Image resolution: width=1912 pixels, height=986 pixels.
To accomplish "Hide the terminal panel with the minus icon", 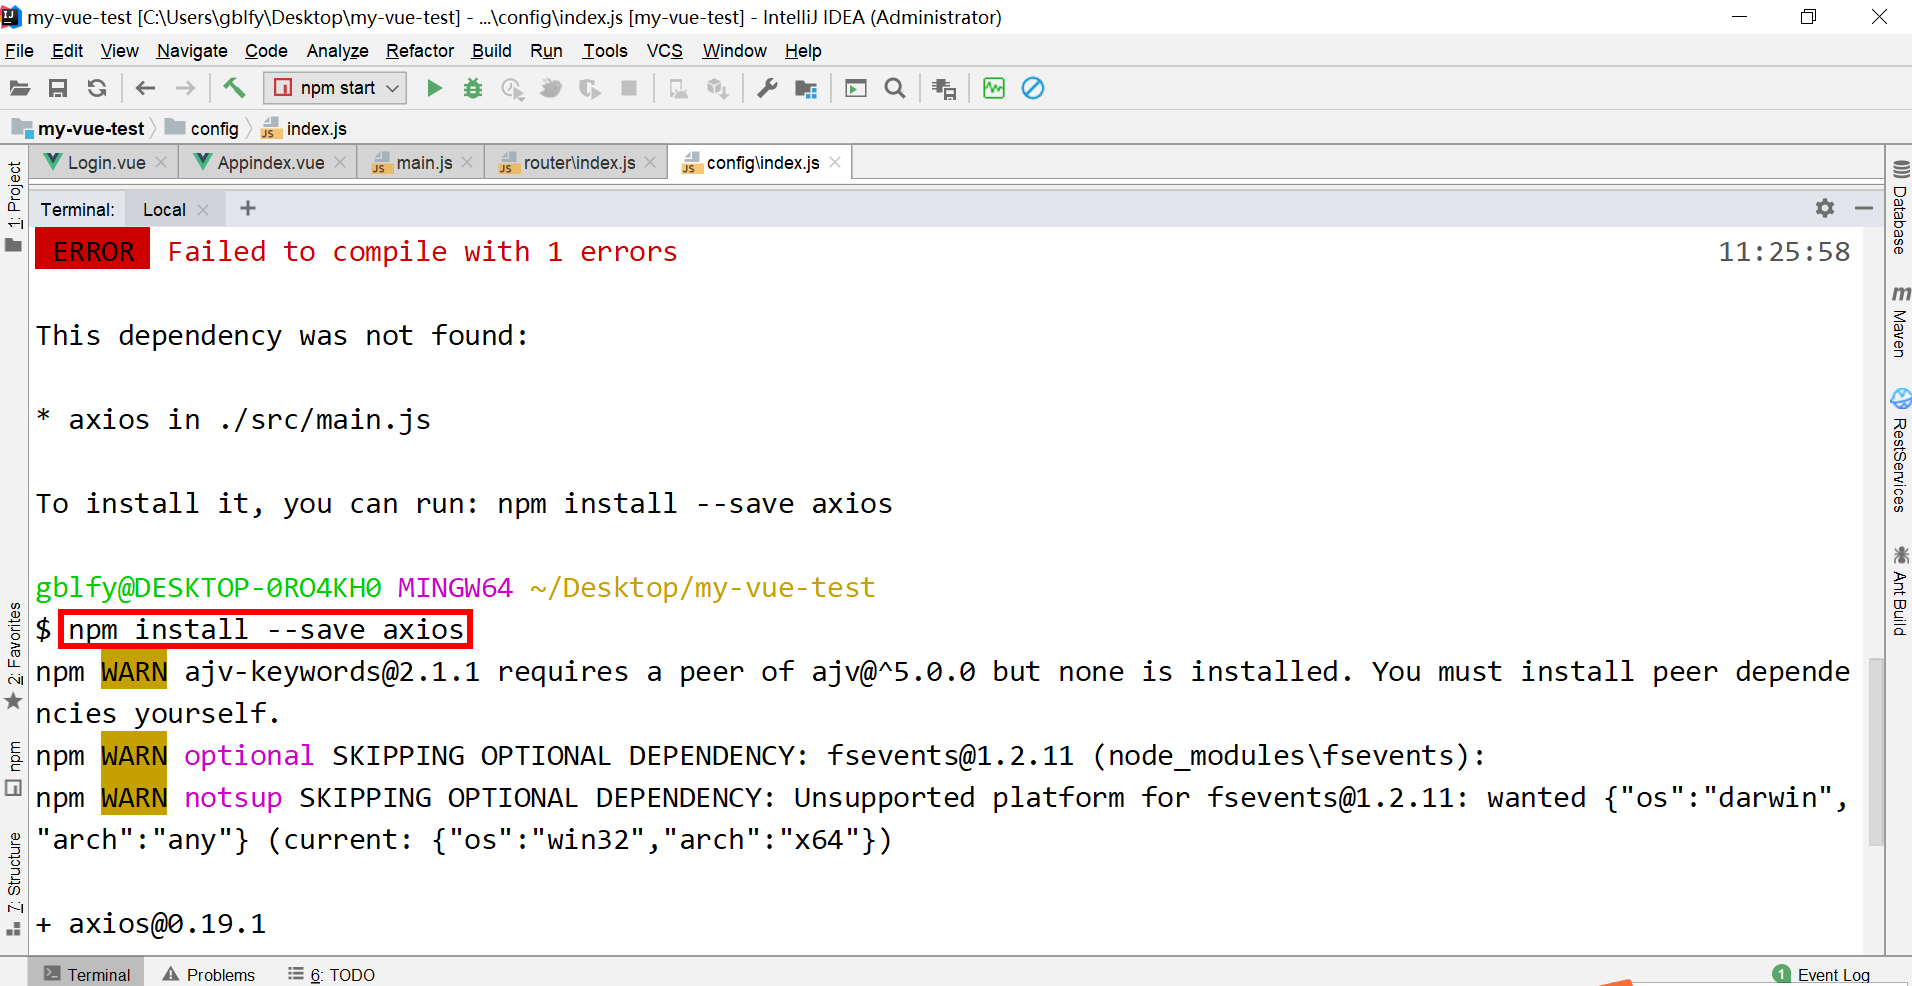I will [x=1863, y=208].
